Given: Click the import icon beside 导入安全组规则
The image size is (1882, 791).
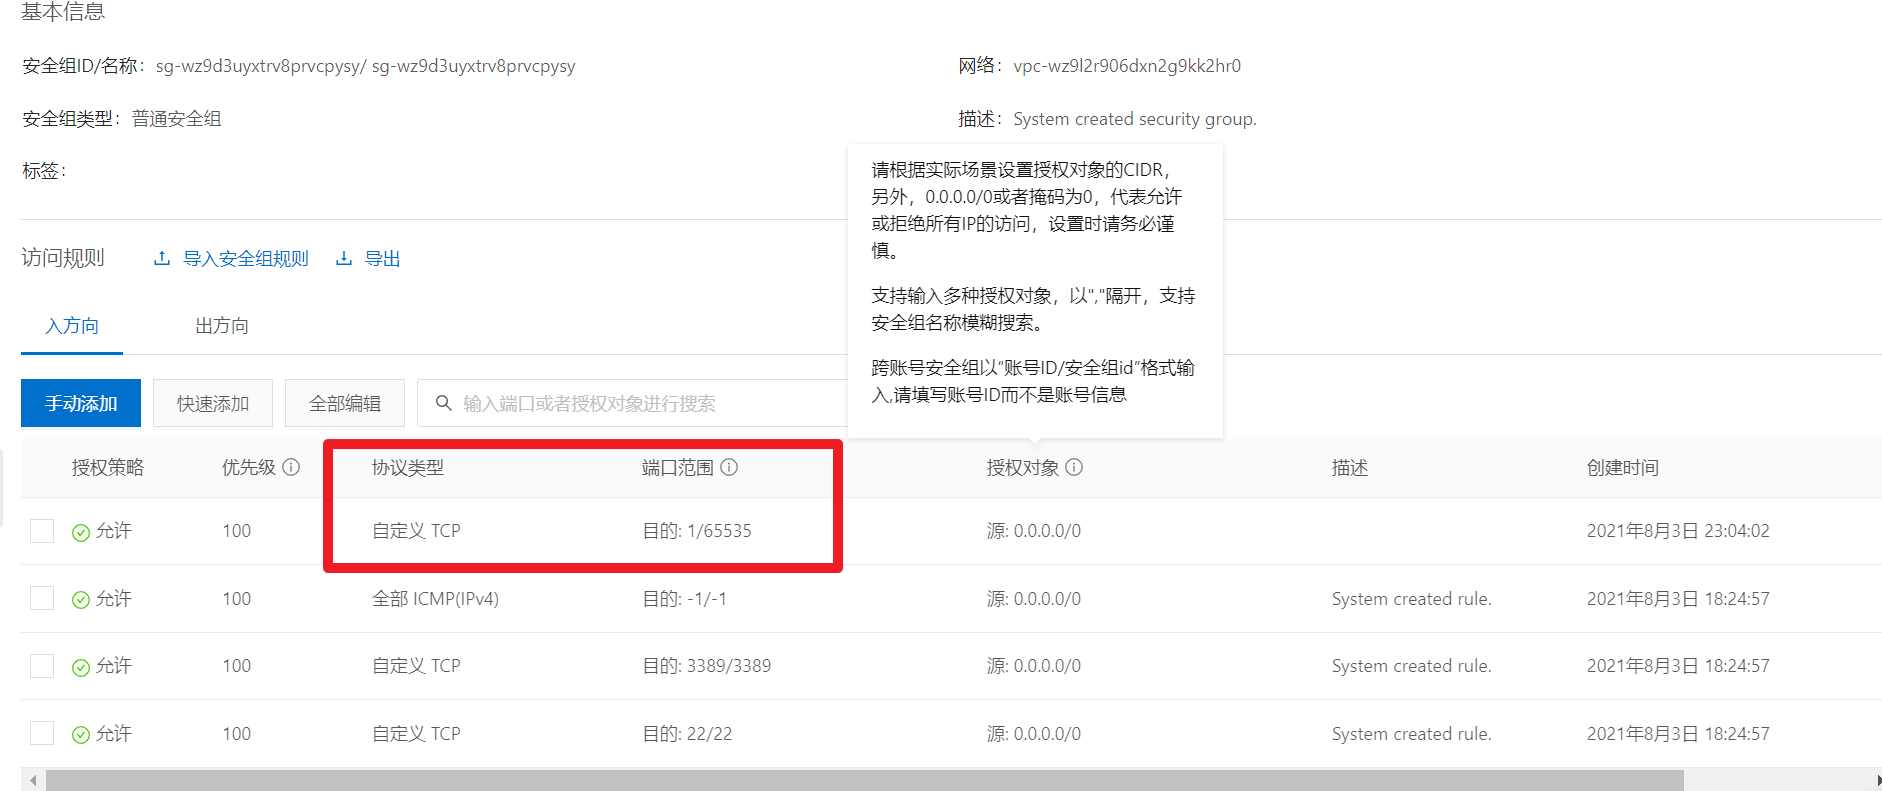Looking at the screenshot, I should coord(161,258).
